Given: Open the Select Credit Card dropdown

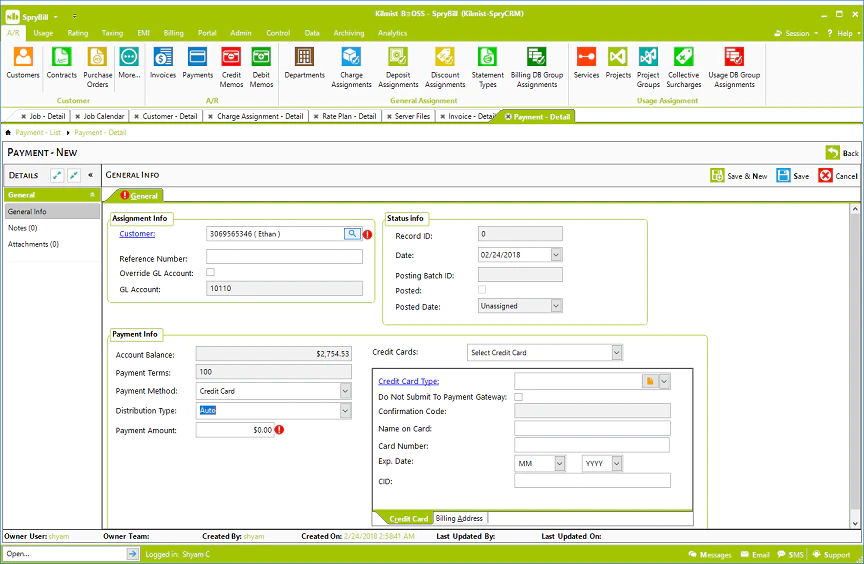Looking at the screenshot, I should coord(617,352).
